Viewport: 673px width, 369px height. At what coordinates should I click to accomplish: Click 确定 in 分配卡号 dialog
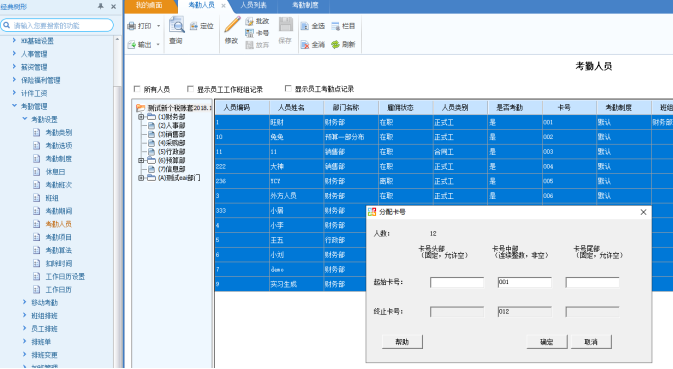547,342
